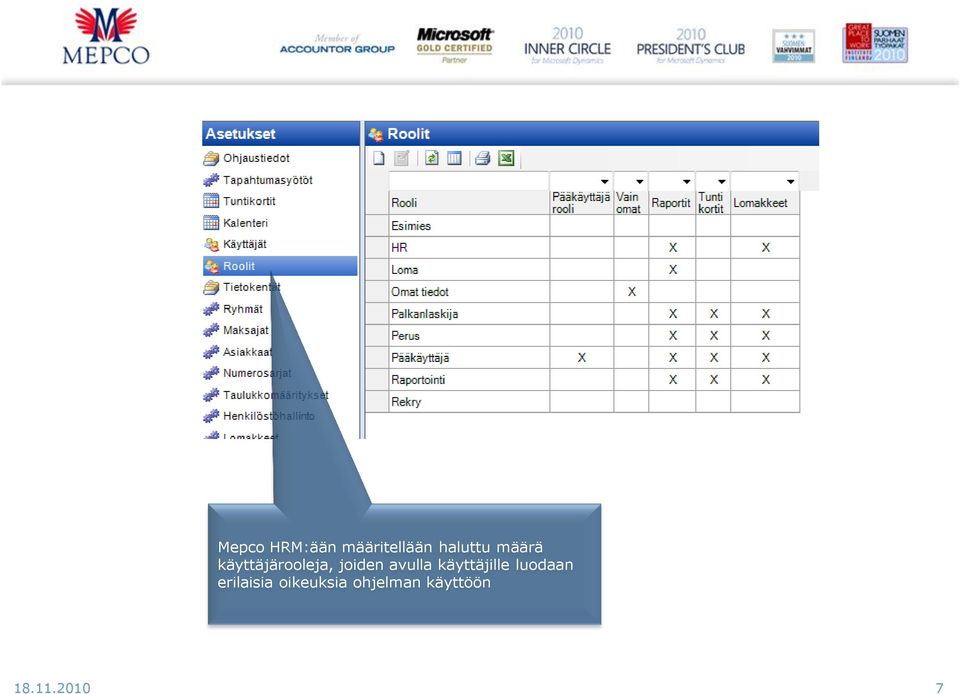Viewport: 960px width, 694px height.
Task: Click the gear icon beside Henkilöstöhallinto
Action: click(x=211, y=416)
